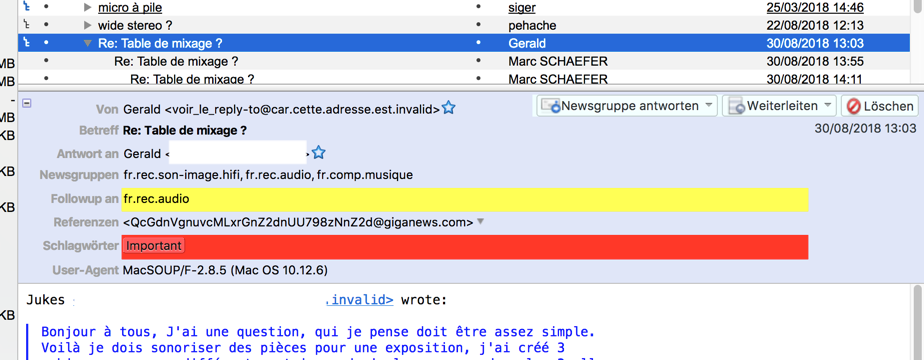Click the thread icon beside micro à pile
Image resolution: width=924 pixels, height=360 pixels.
point(25,8)
